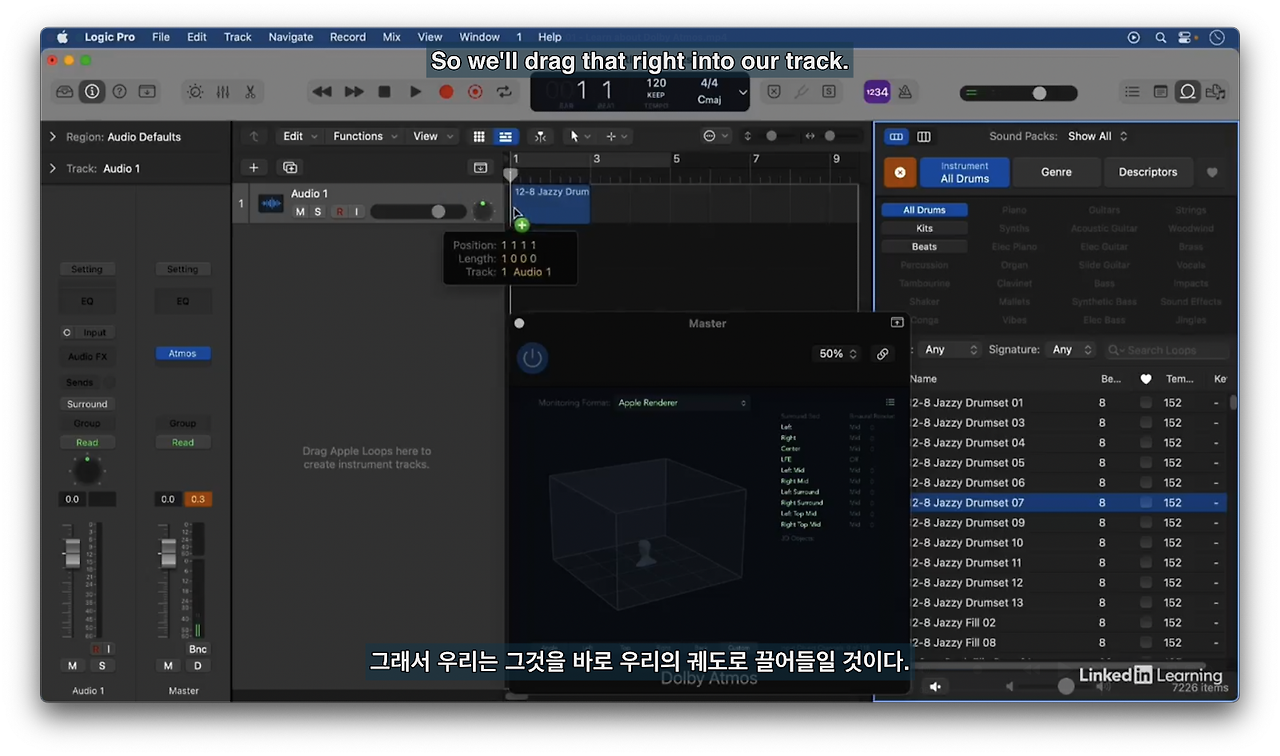Viewport: 1280px width, 756px height.
Task: Open Editors with the scissors icon
Action: coord(250,92)
